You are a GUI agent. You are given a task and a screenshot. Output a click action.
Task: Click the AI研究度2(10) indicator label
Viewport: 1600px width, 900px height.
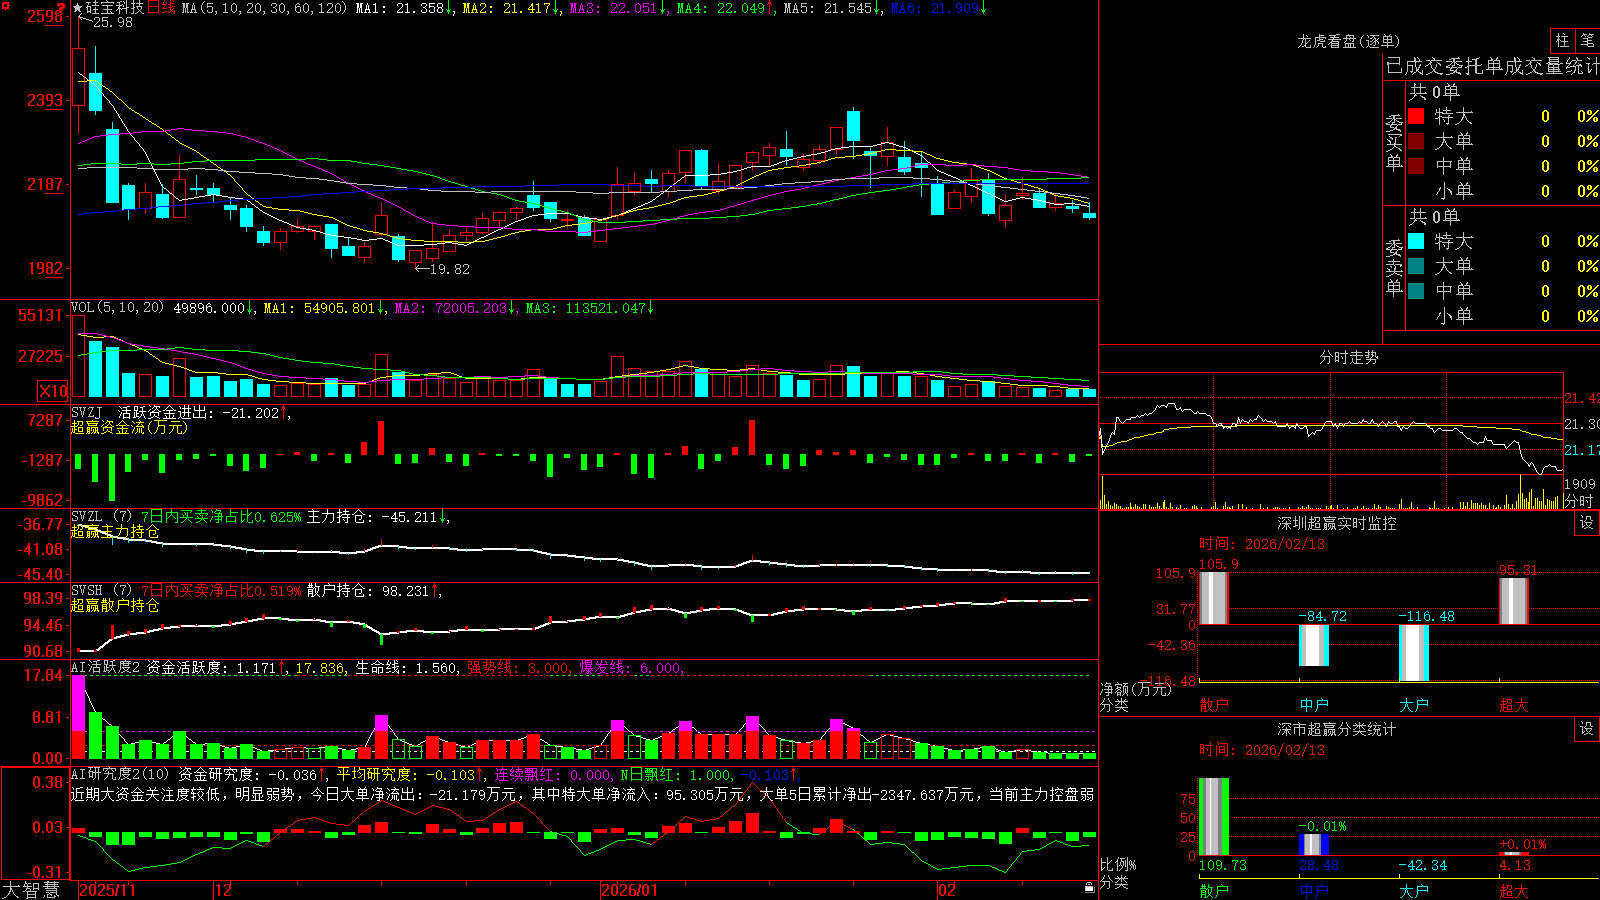pos(120,774)
